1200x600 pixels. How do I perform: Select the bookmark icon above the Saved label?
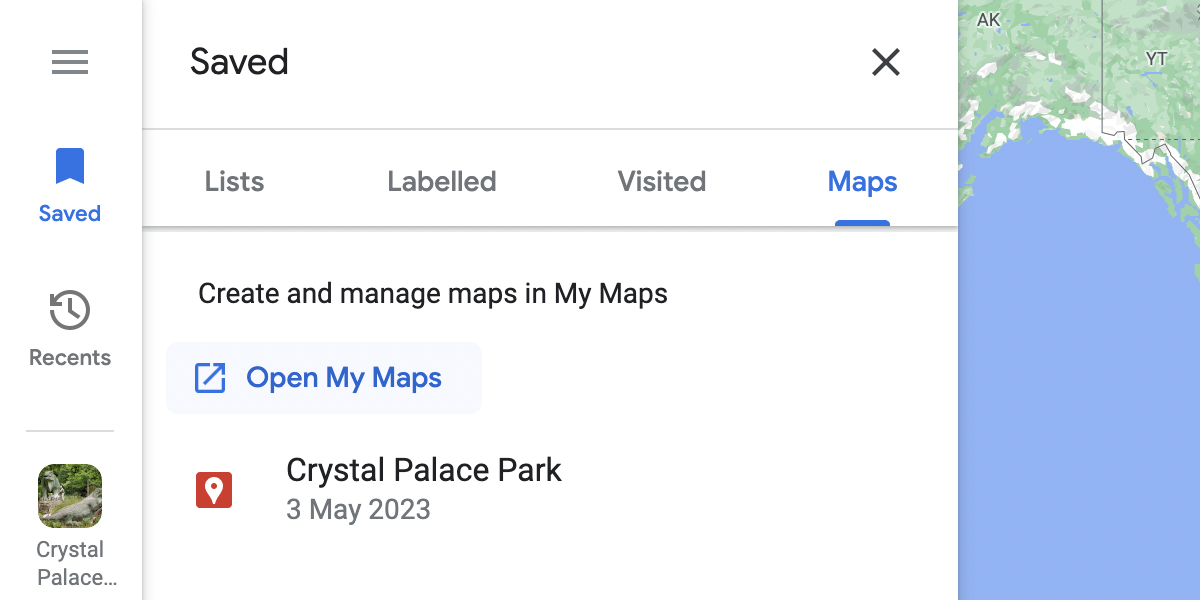point(69,166)
